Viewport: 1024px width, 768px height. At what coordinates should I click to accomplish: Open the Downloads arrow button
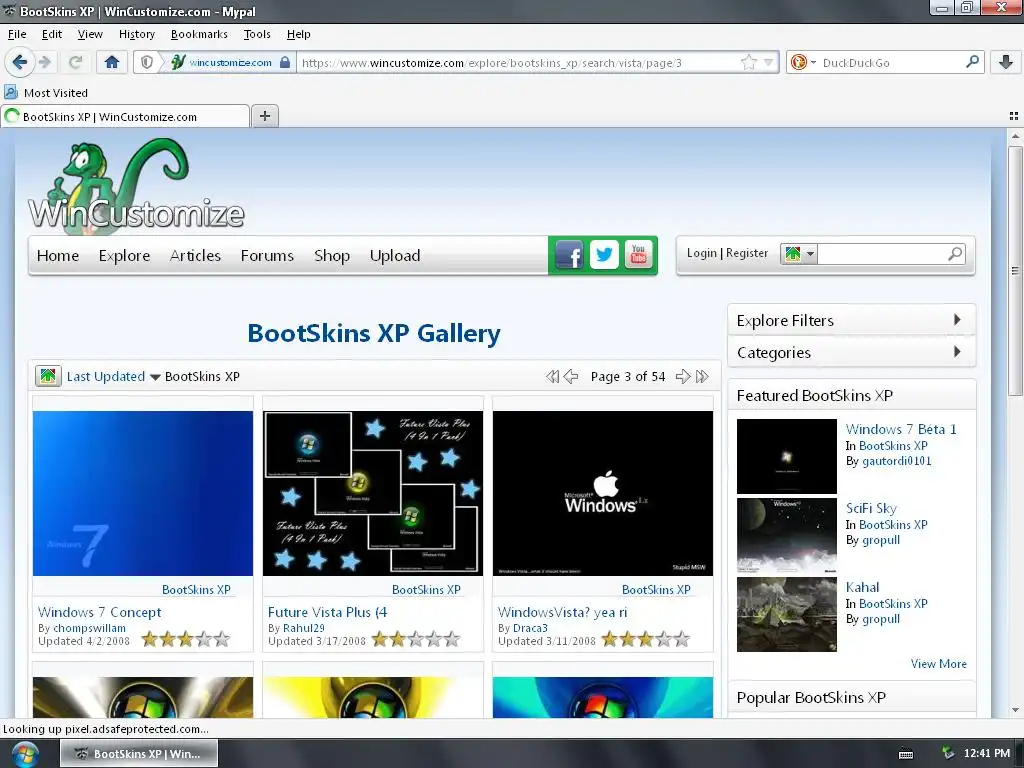[x=1006, y=62]
